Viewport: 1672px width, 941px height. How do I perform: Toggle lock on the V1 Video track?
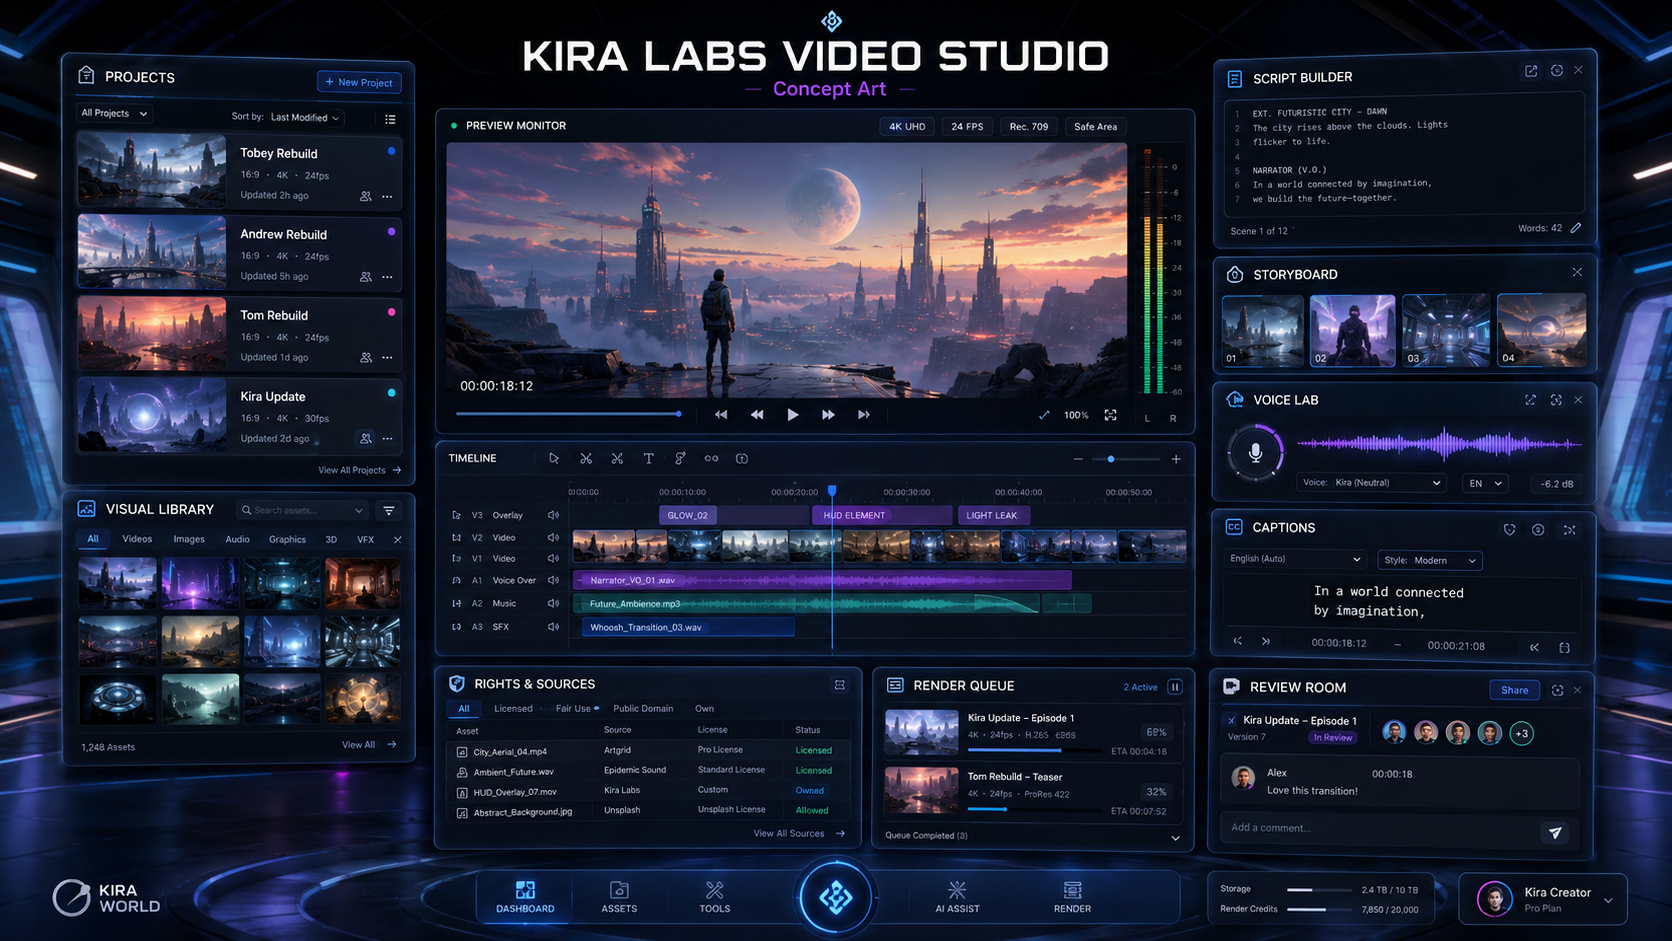point(457,558)
